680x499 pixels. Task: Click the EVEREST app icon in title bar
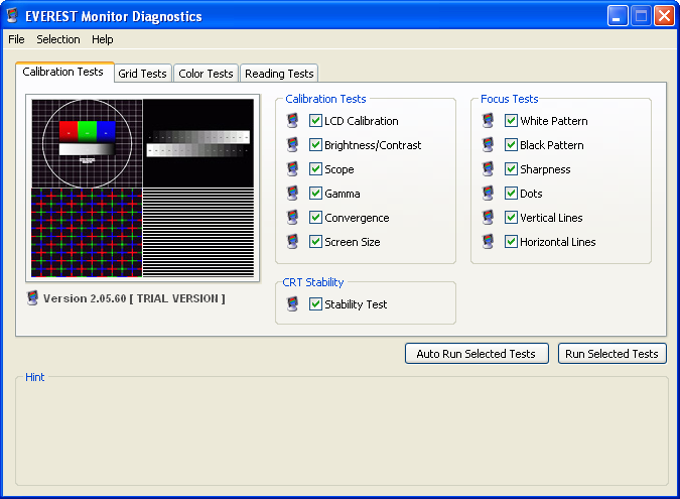(13, 16)
